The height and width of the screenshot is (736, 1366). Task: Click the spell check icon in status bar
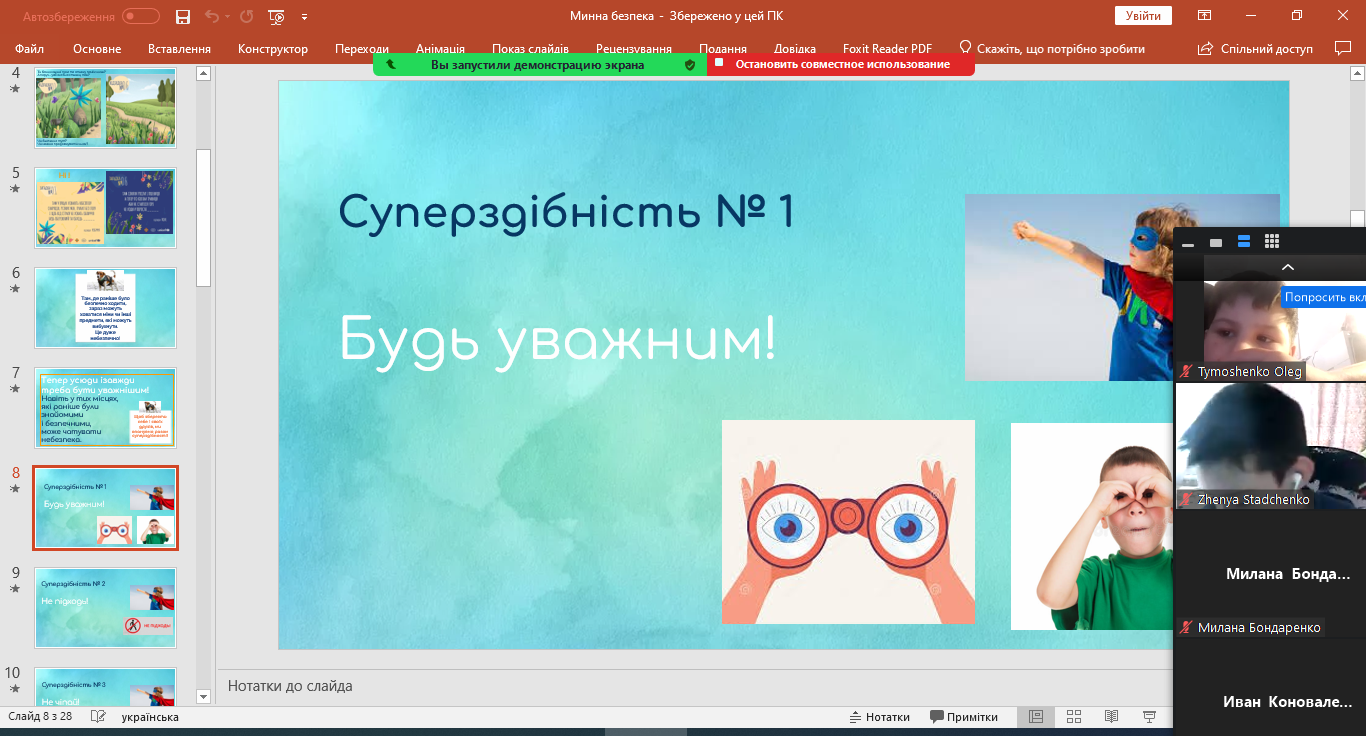tap(98, 717)
